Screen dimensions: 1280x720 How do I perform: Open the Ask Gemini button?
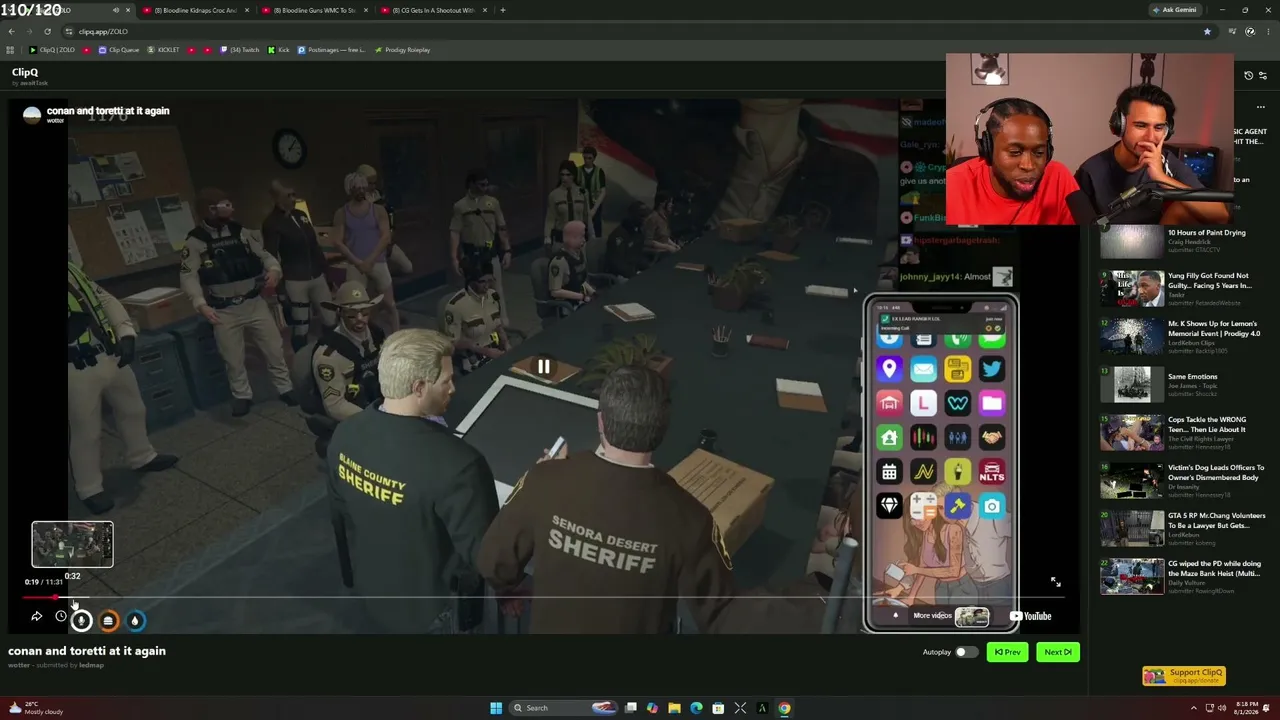click(x=1173, y=10)
